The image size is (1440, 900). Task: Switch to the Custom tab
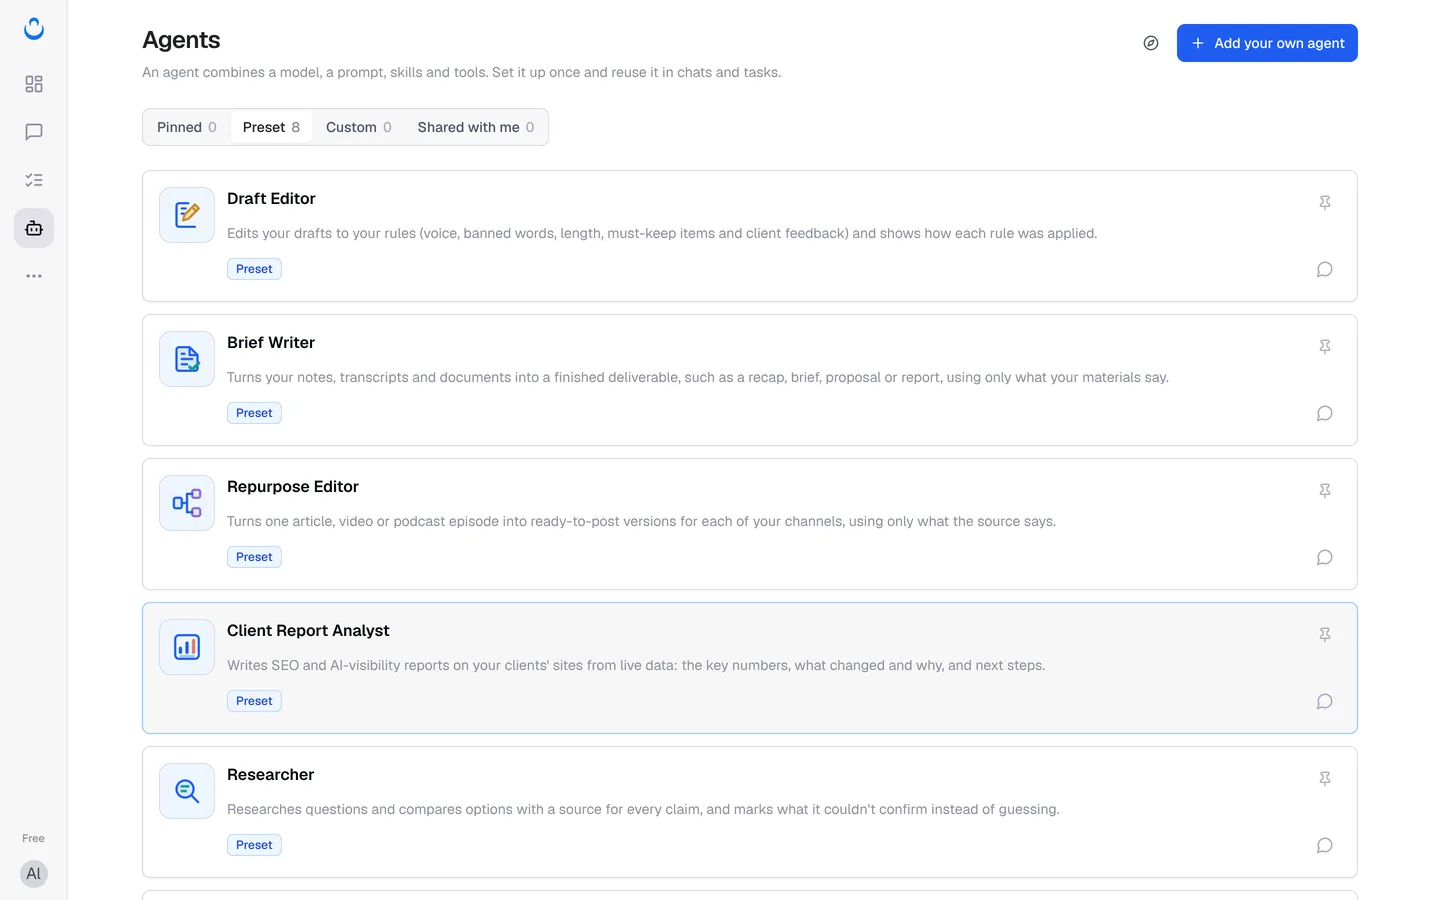pyautogui.click(x=358, y=127)
